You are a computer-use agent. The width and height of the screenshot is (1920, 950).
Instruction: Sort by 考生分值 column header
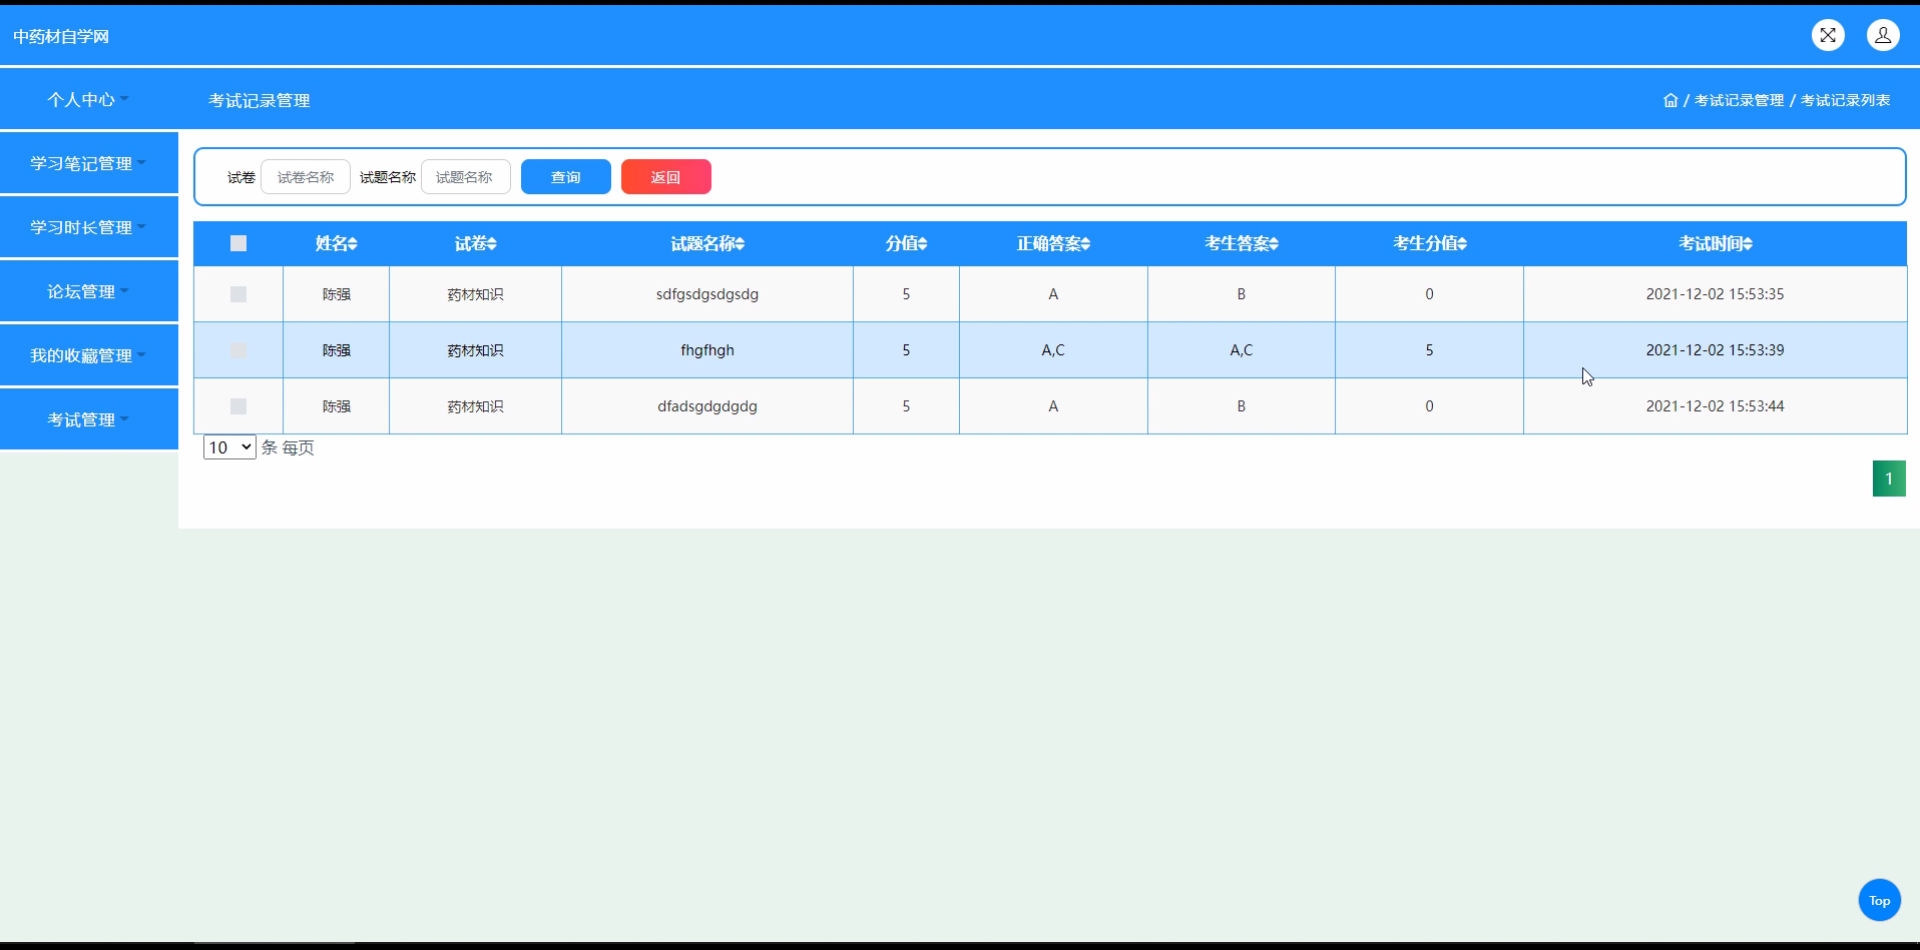1430,243
